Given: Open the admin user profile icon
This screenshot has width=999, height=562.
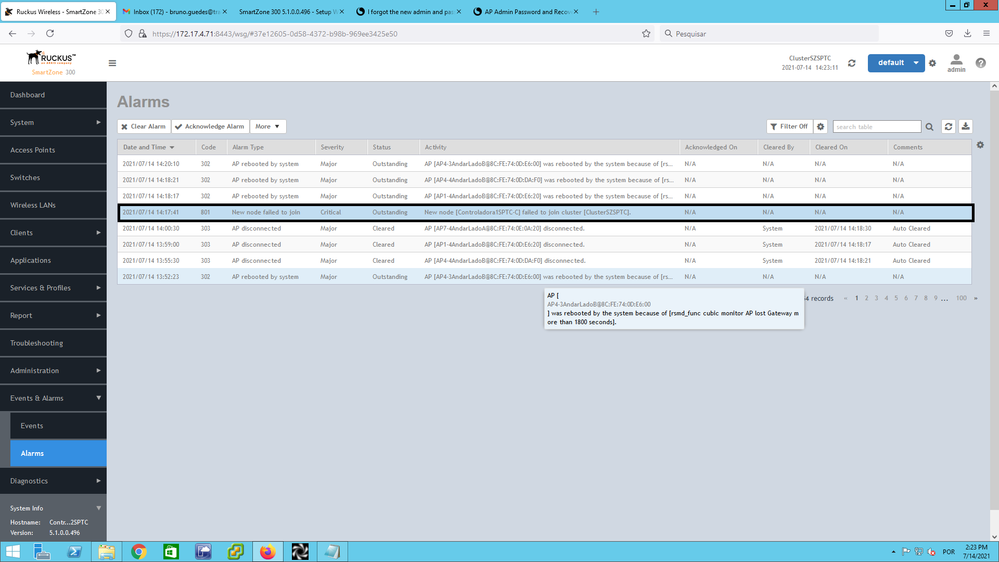Looking at the screenshot, I should pos(957,62).
